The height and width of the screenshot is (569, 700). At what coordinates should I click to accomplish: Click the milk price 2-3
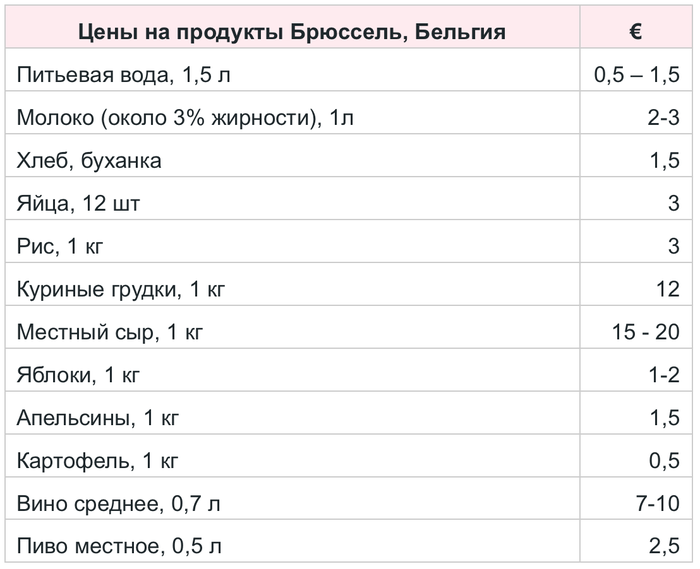click(x=664, y=119)
